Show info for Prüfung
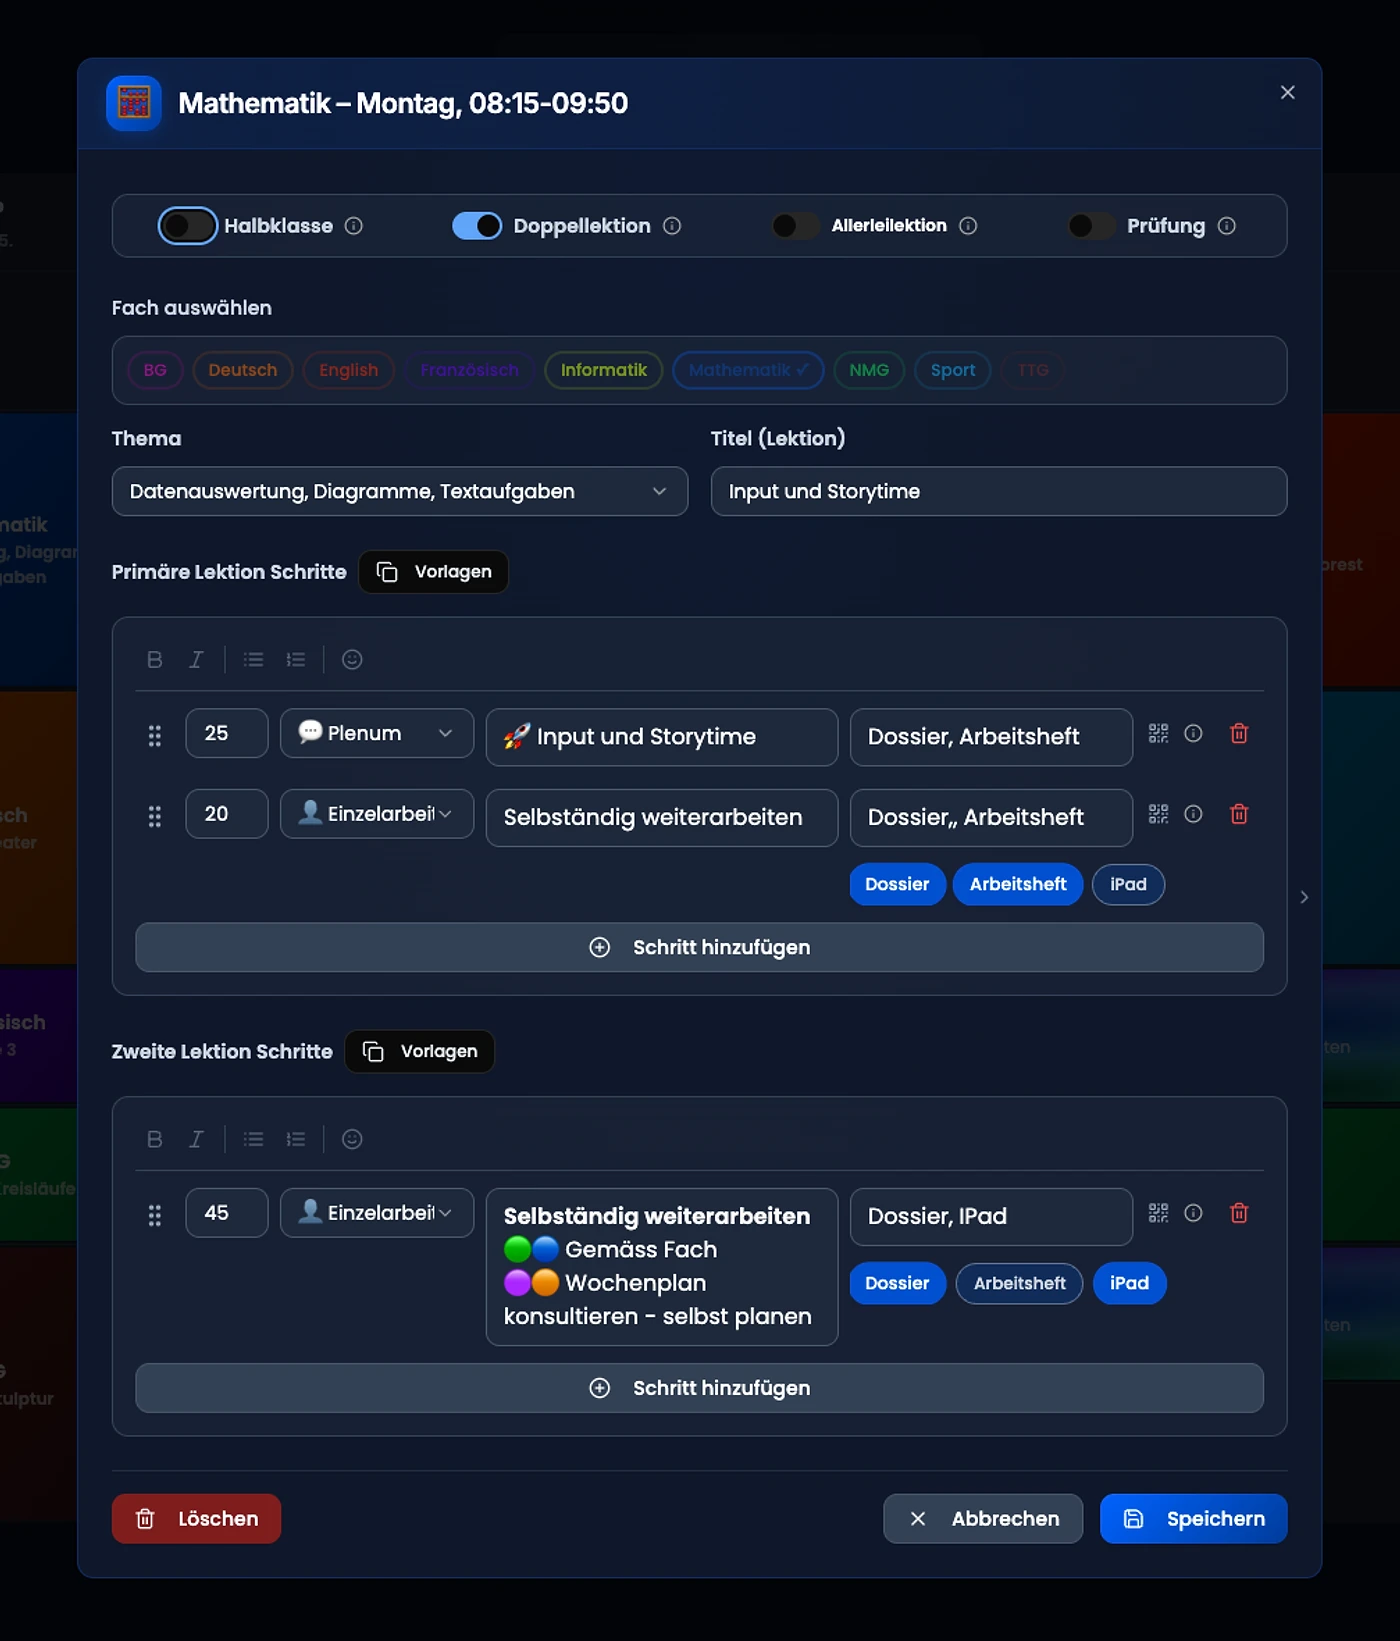The width and height of the screenshot is (1400, 1641). 1227,226
